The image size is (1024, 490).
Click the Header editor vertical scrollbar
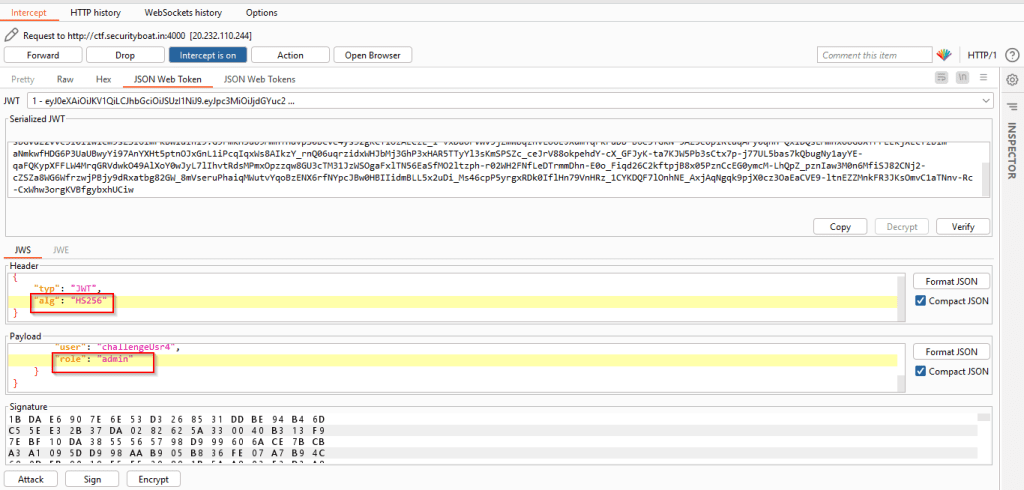(x=901, y=297)
